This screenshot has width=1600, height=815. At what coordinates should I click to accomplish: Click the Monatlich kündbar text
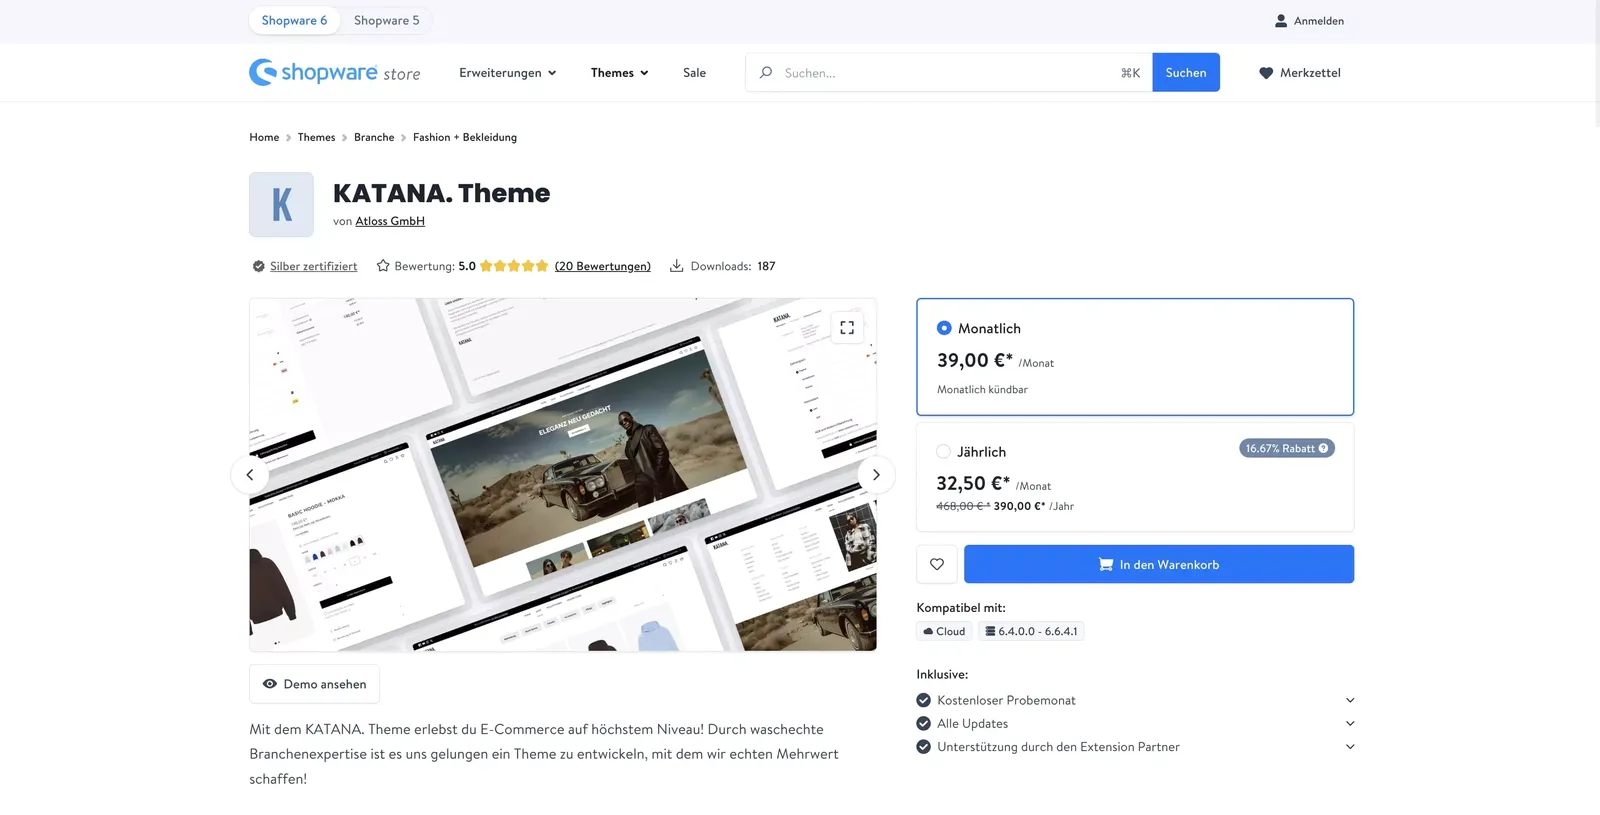pyautogui.click(x=982, y=390)
